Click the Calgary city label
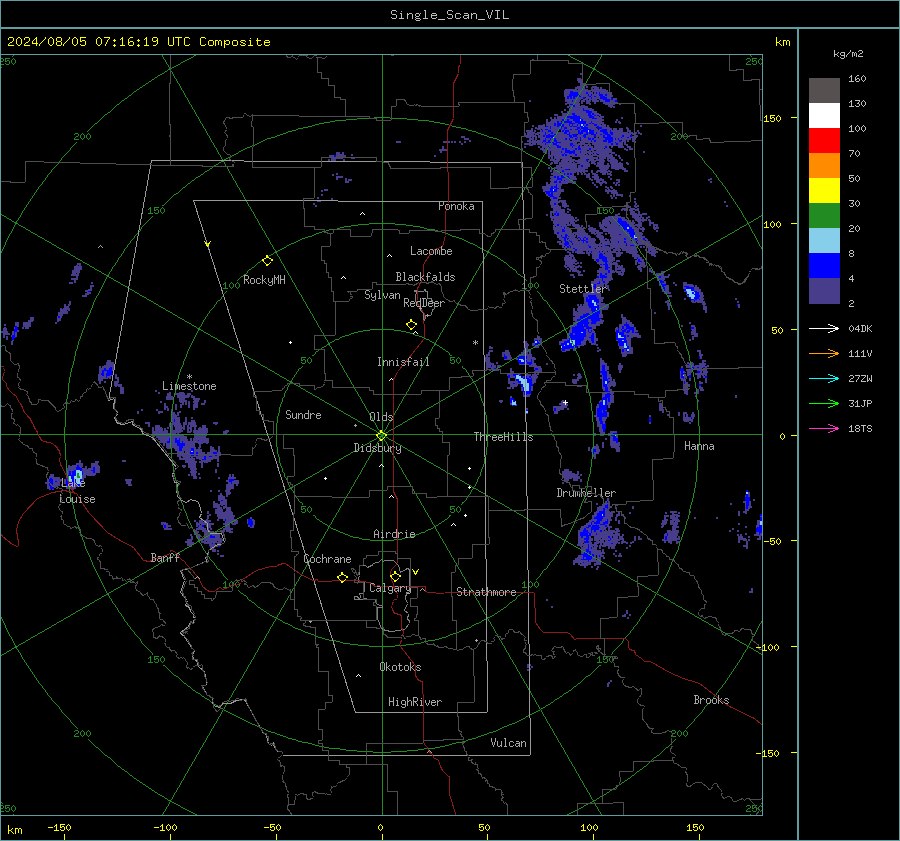This screenshot has width=900, height=841. pos(390,588)
